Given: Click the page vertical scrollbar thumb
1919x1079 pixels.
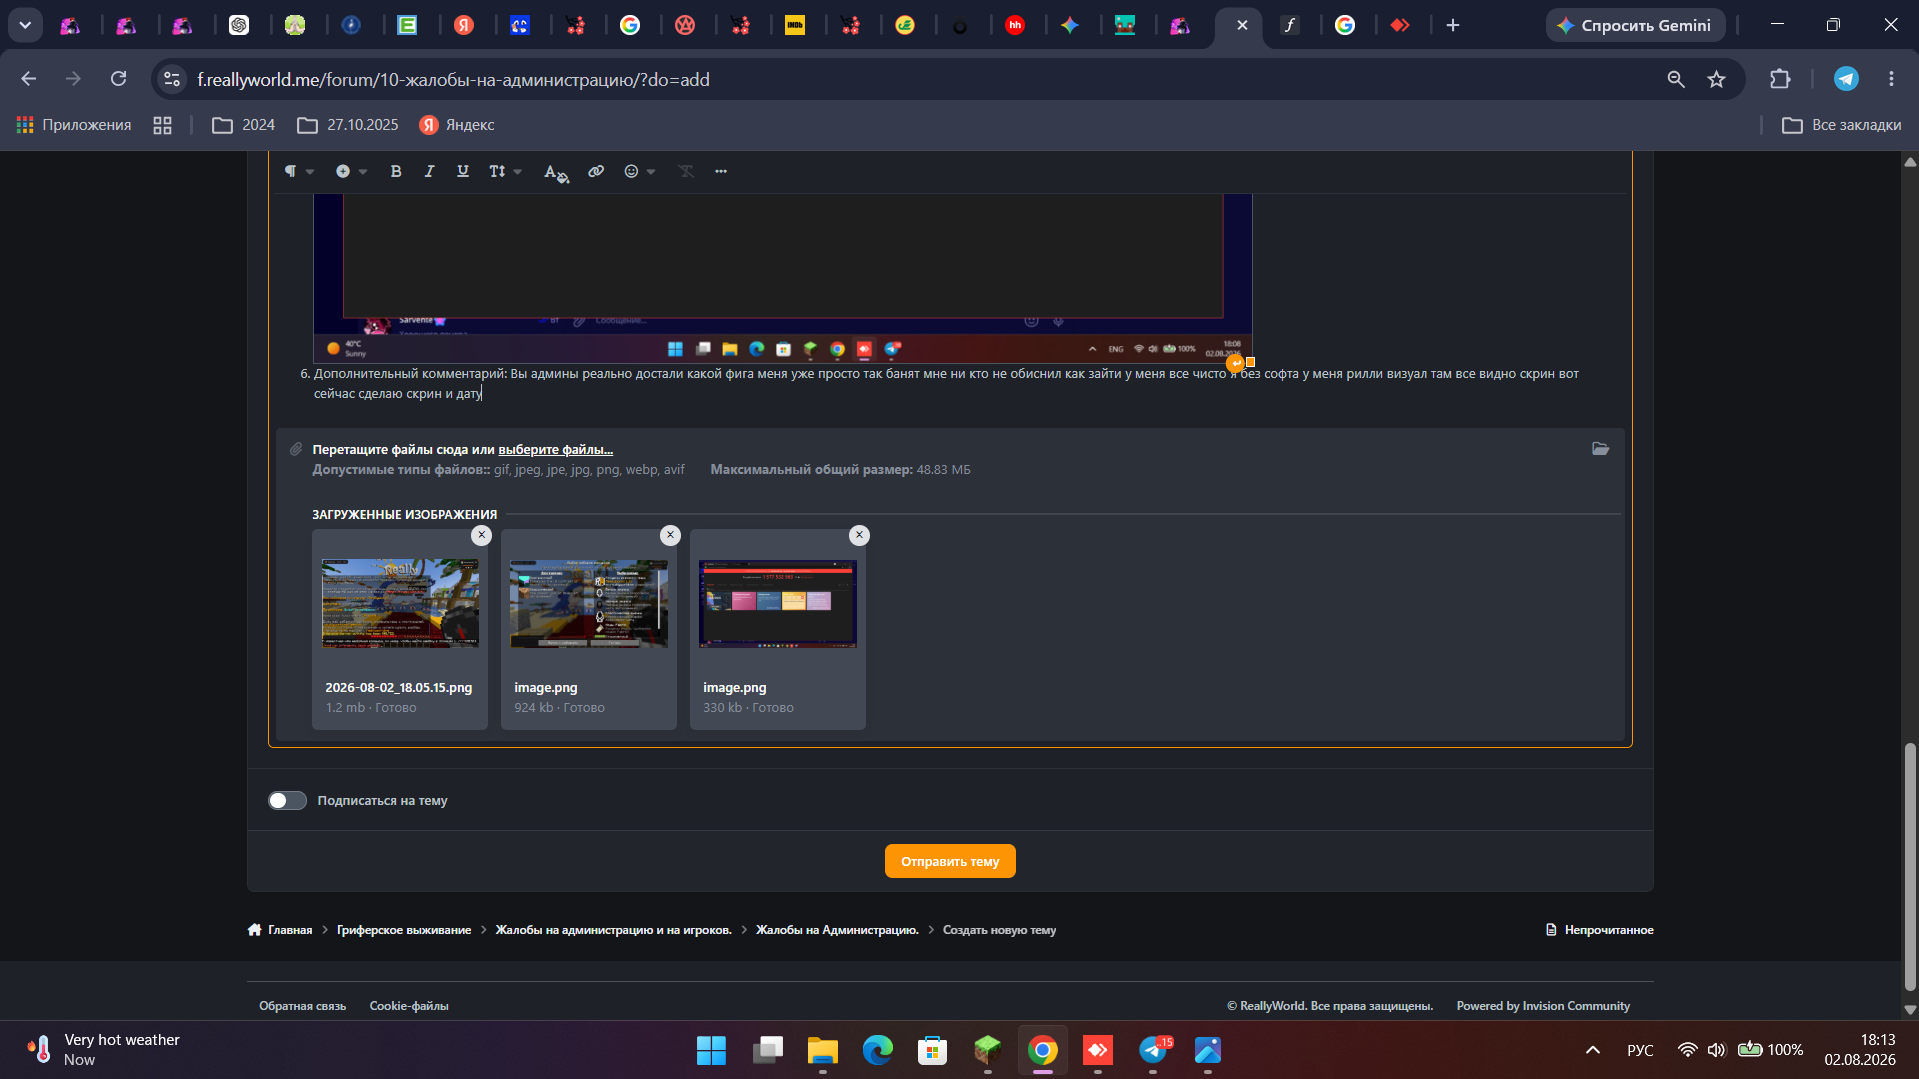Looking at the screenshot, I should (x=1910, y=866).
